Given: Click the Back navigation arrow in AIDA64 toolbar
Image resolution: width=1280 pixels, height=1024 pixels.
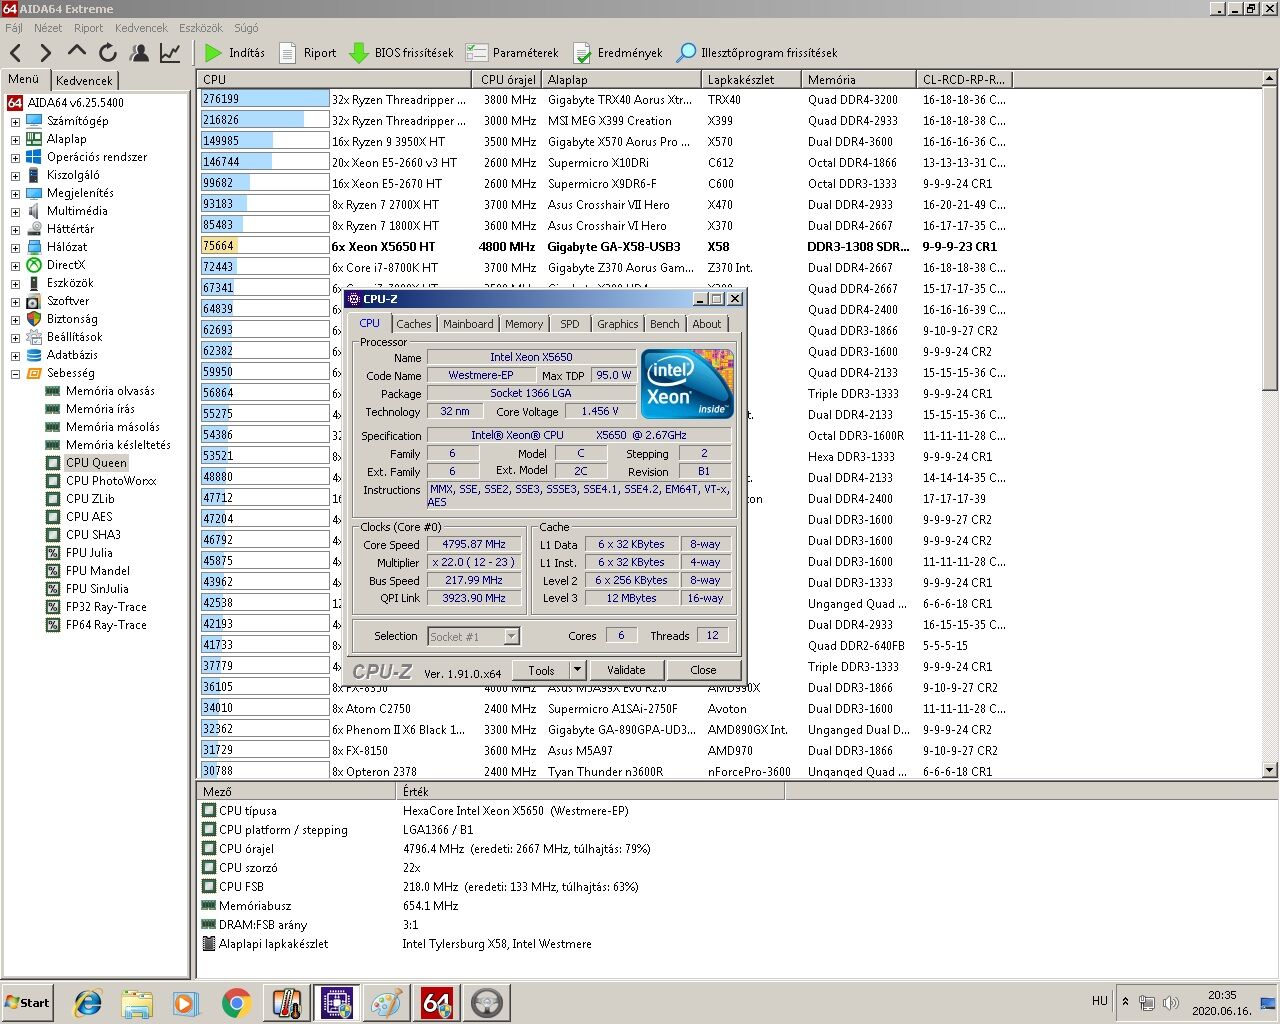Looking at the screenshot, I should click(x=16, y=53).
